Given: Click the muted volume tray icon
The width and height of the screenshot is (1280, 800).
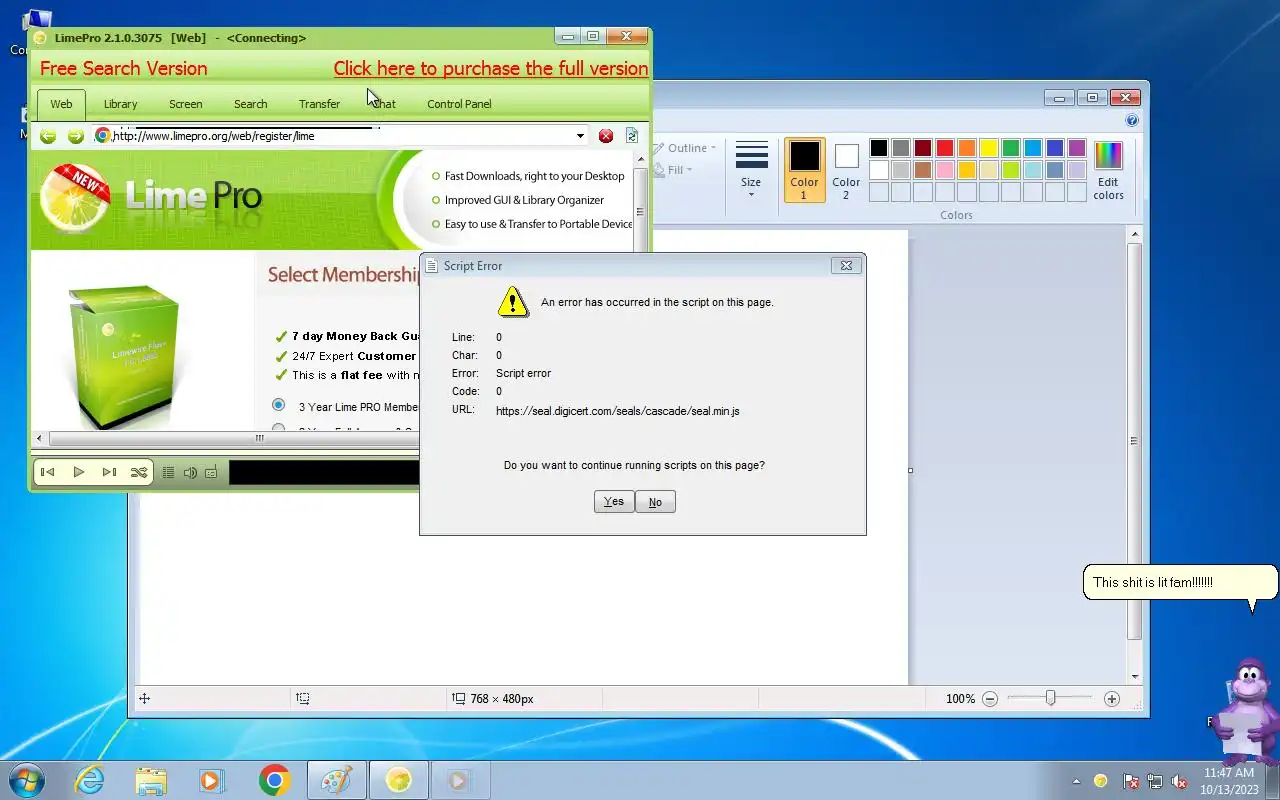Looking at the screenshot, I should (1179, 781).
